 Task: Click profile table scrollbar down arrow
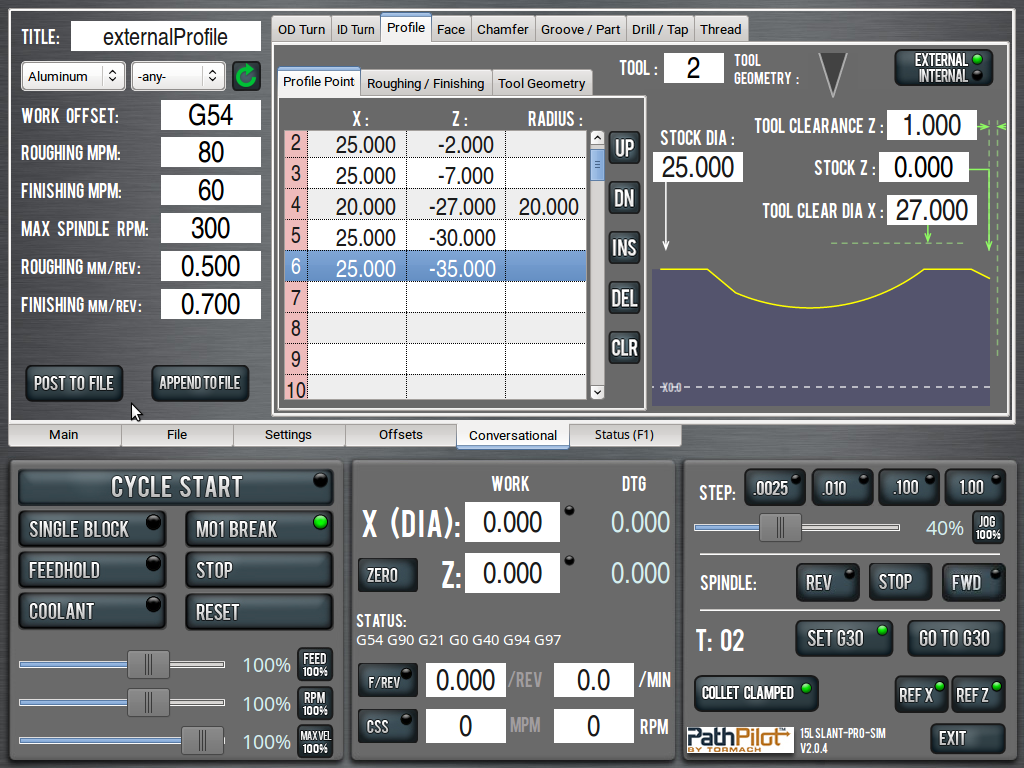[597, 392]
